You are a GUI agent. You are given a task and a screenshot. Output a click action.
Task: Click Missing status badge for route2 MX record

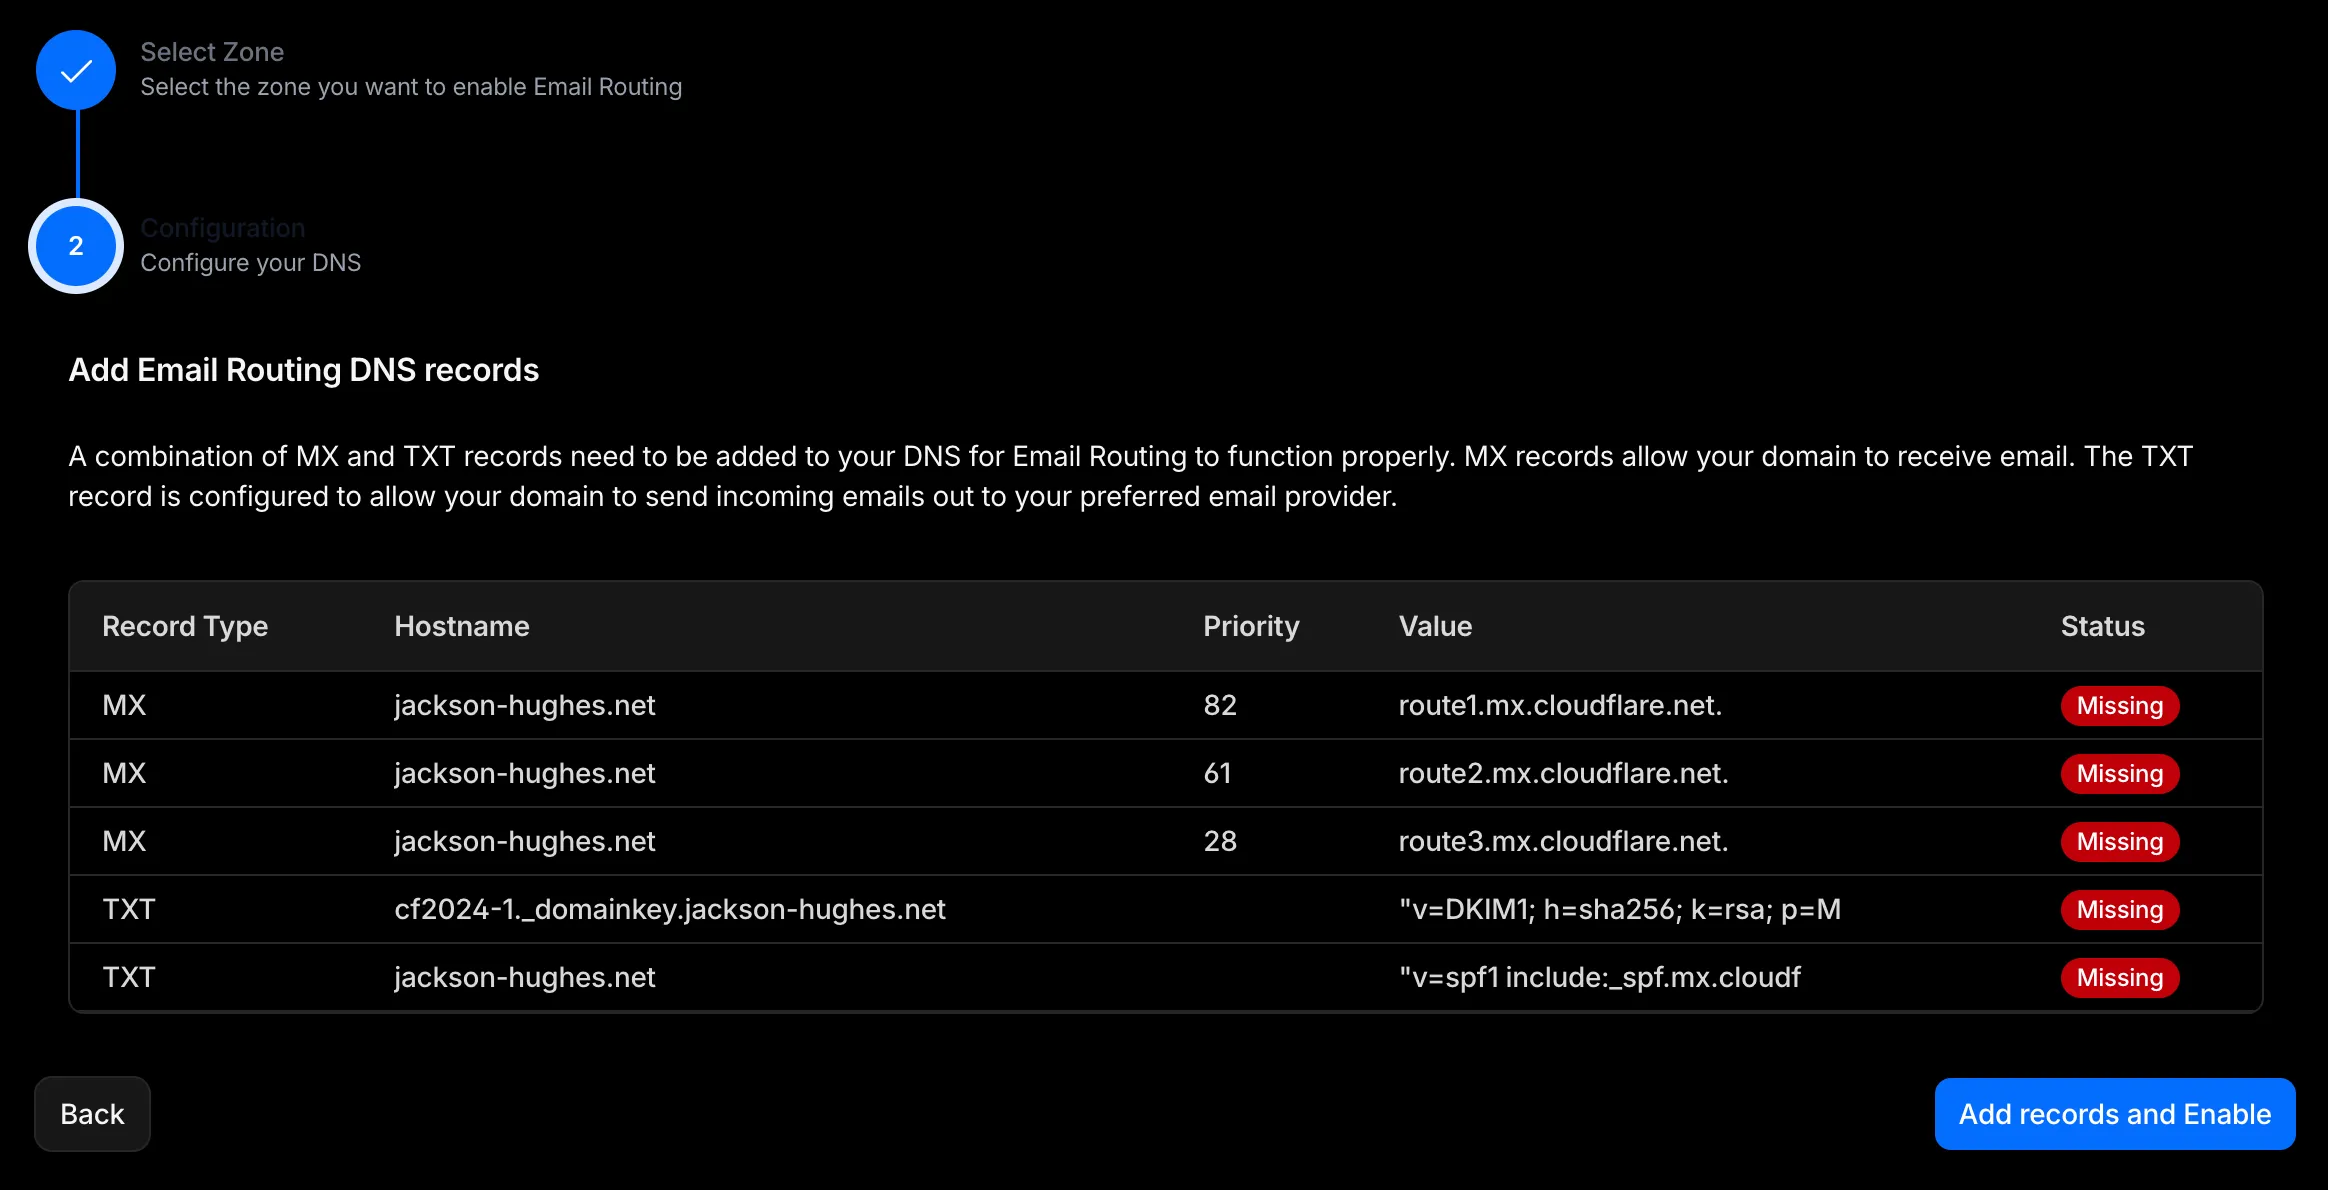tap(2119, 774)
